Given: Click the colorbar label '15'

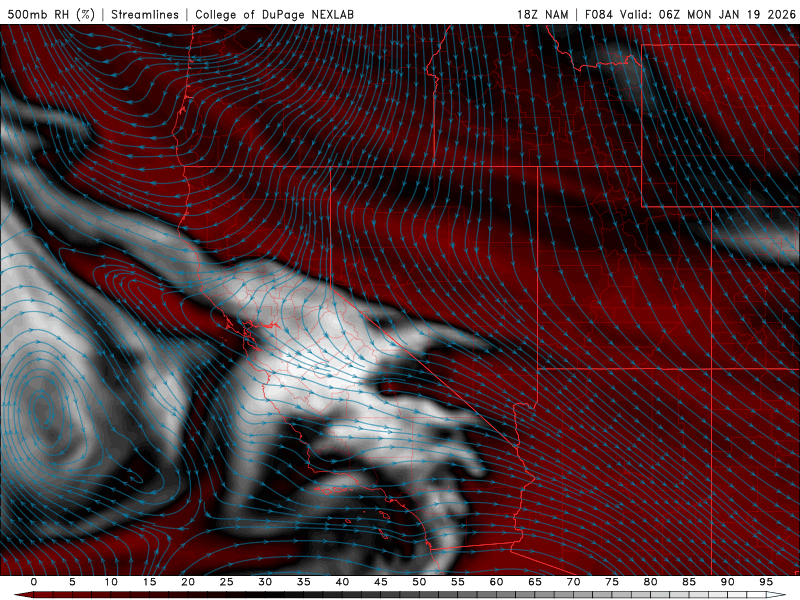Looking at the screenshot, I should pyautogui.click(x=149, y=582).
